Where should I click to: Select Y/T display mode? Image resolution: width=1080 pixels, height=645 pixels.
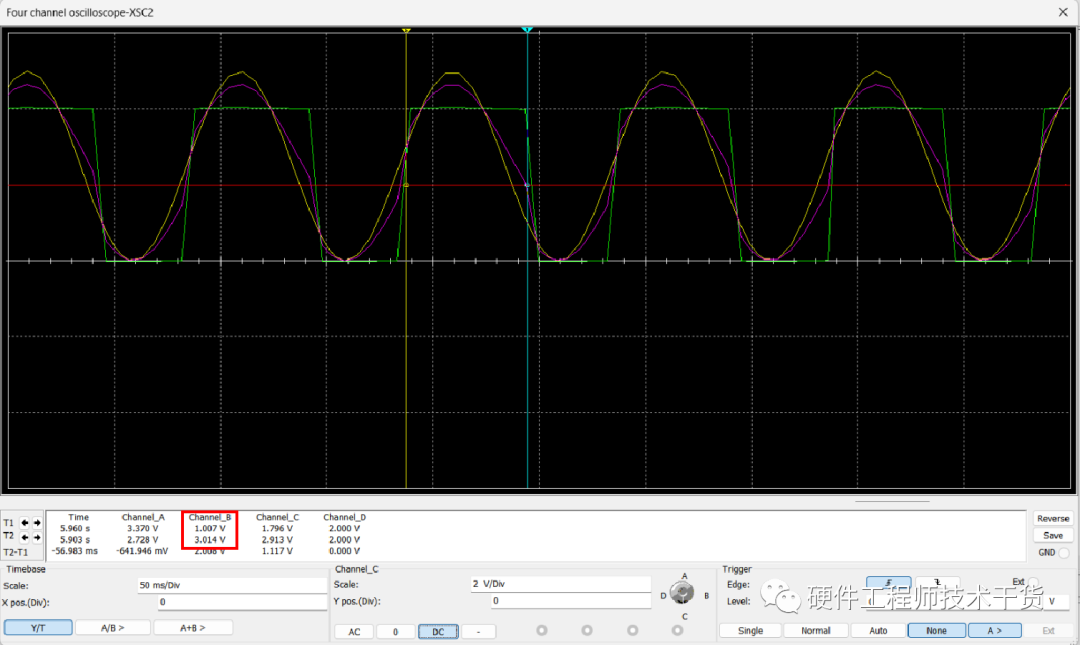click(38, 628)
